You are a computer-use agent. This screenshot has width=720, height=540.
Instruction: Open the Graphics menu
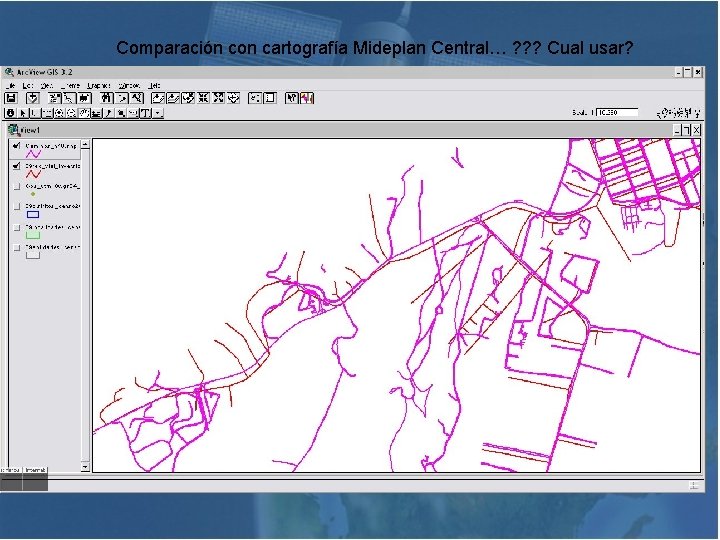99,86
